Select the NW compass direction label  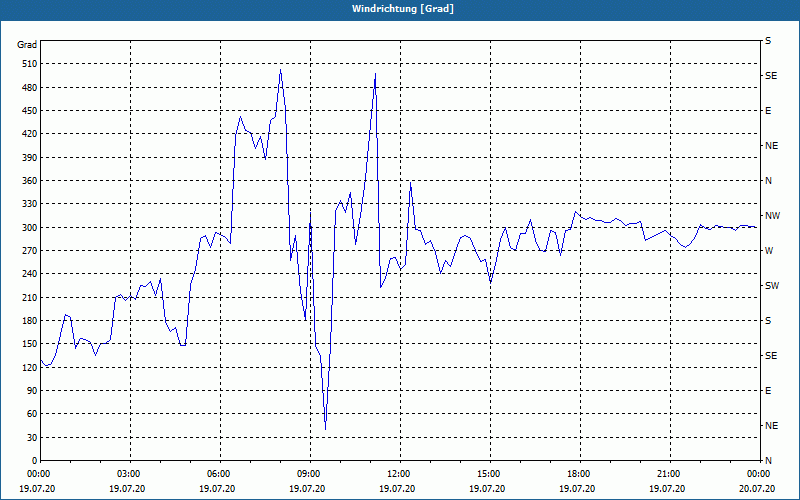(773, 216)
